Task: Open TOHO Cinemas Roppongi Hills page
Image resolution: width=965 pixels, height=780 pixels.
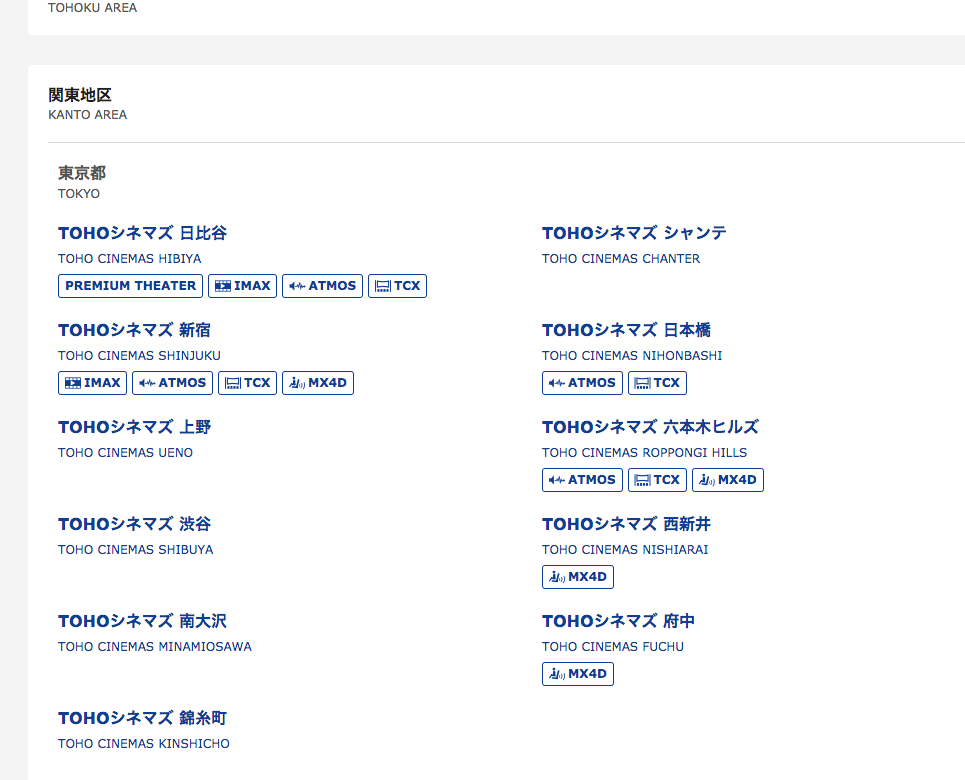Action: pyautogui.click(x=650, y=428)
